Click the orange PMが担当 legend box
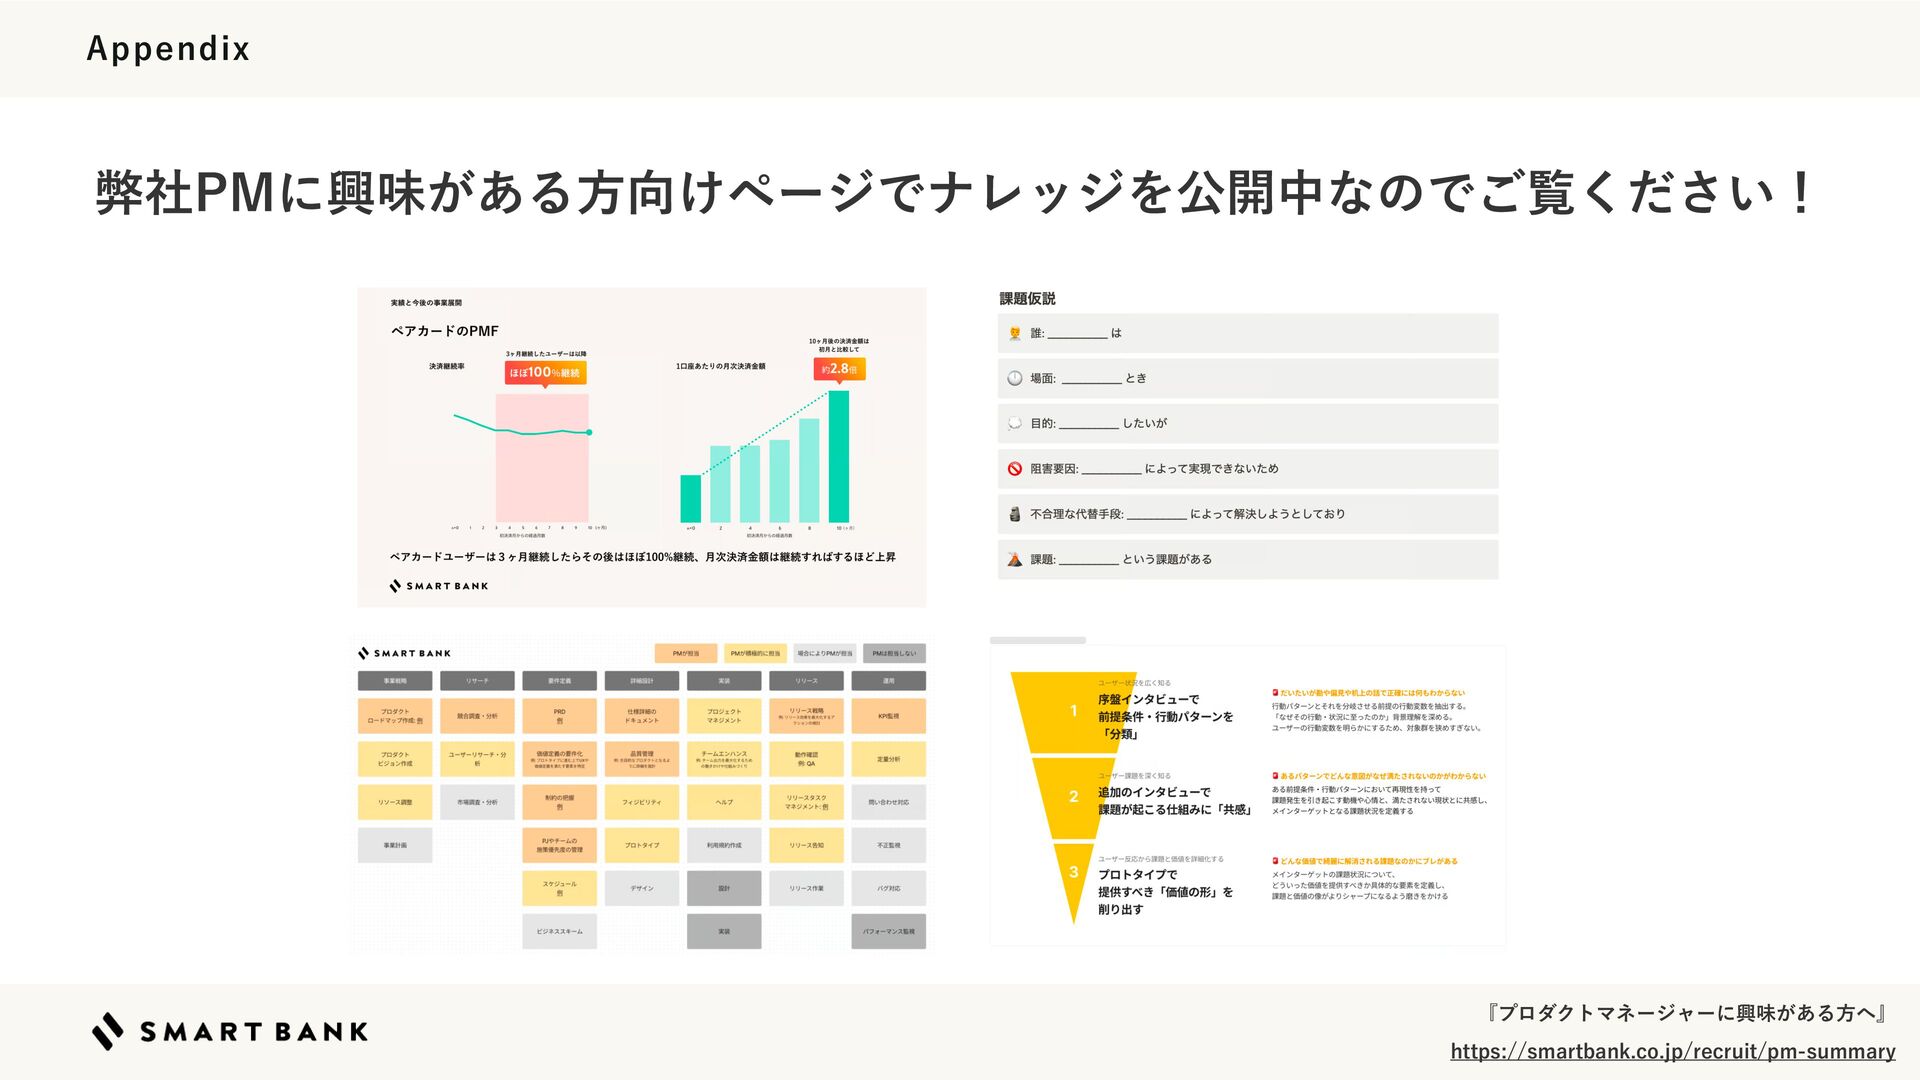Screen dimensions: 1920x1080 (x=686, y=653)
